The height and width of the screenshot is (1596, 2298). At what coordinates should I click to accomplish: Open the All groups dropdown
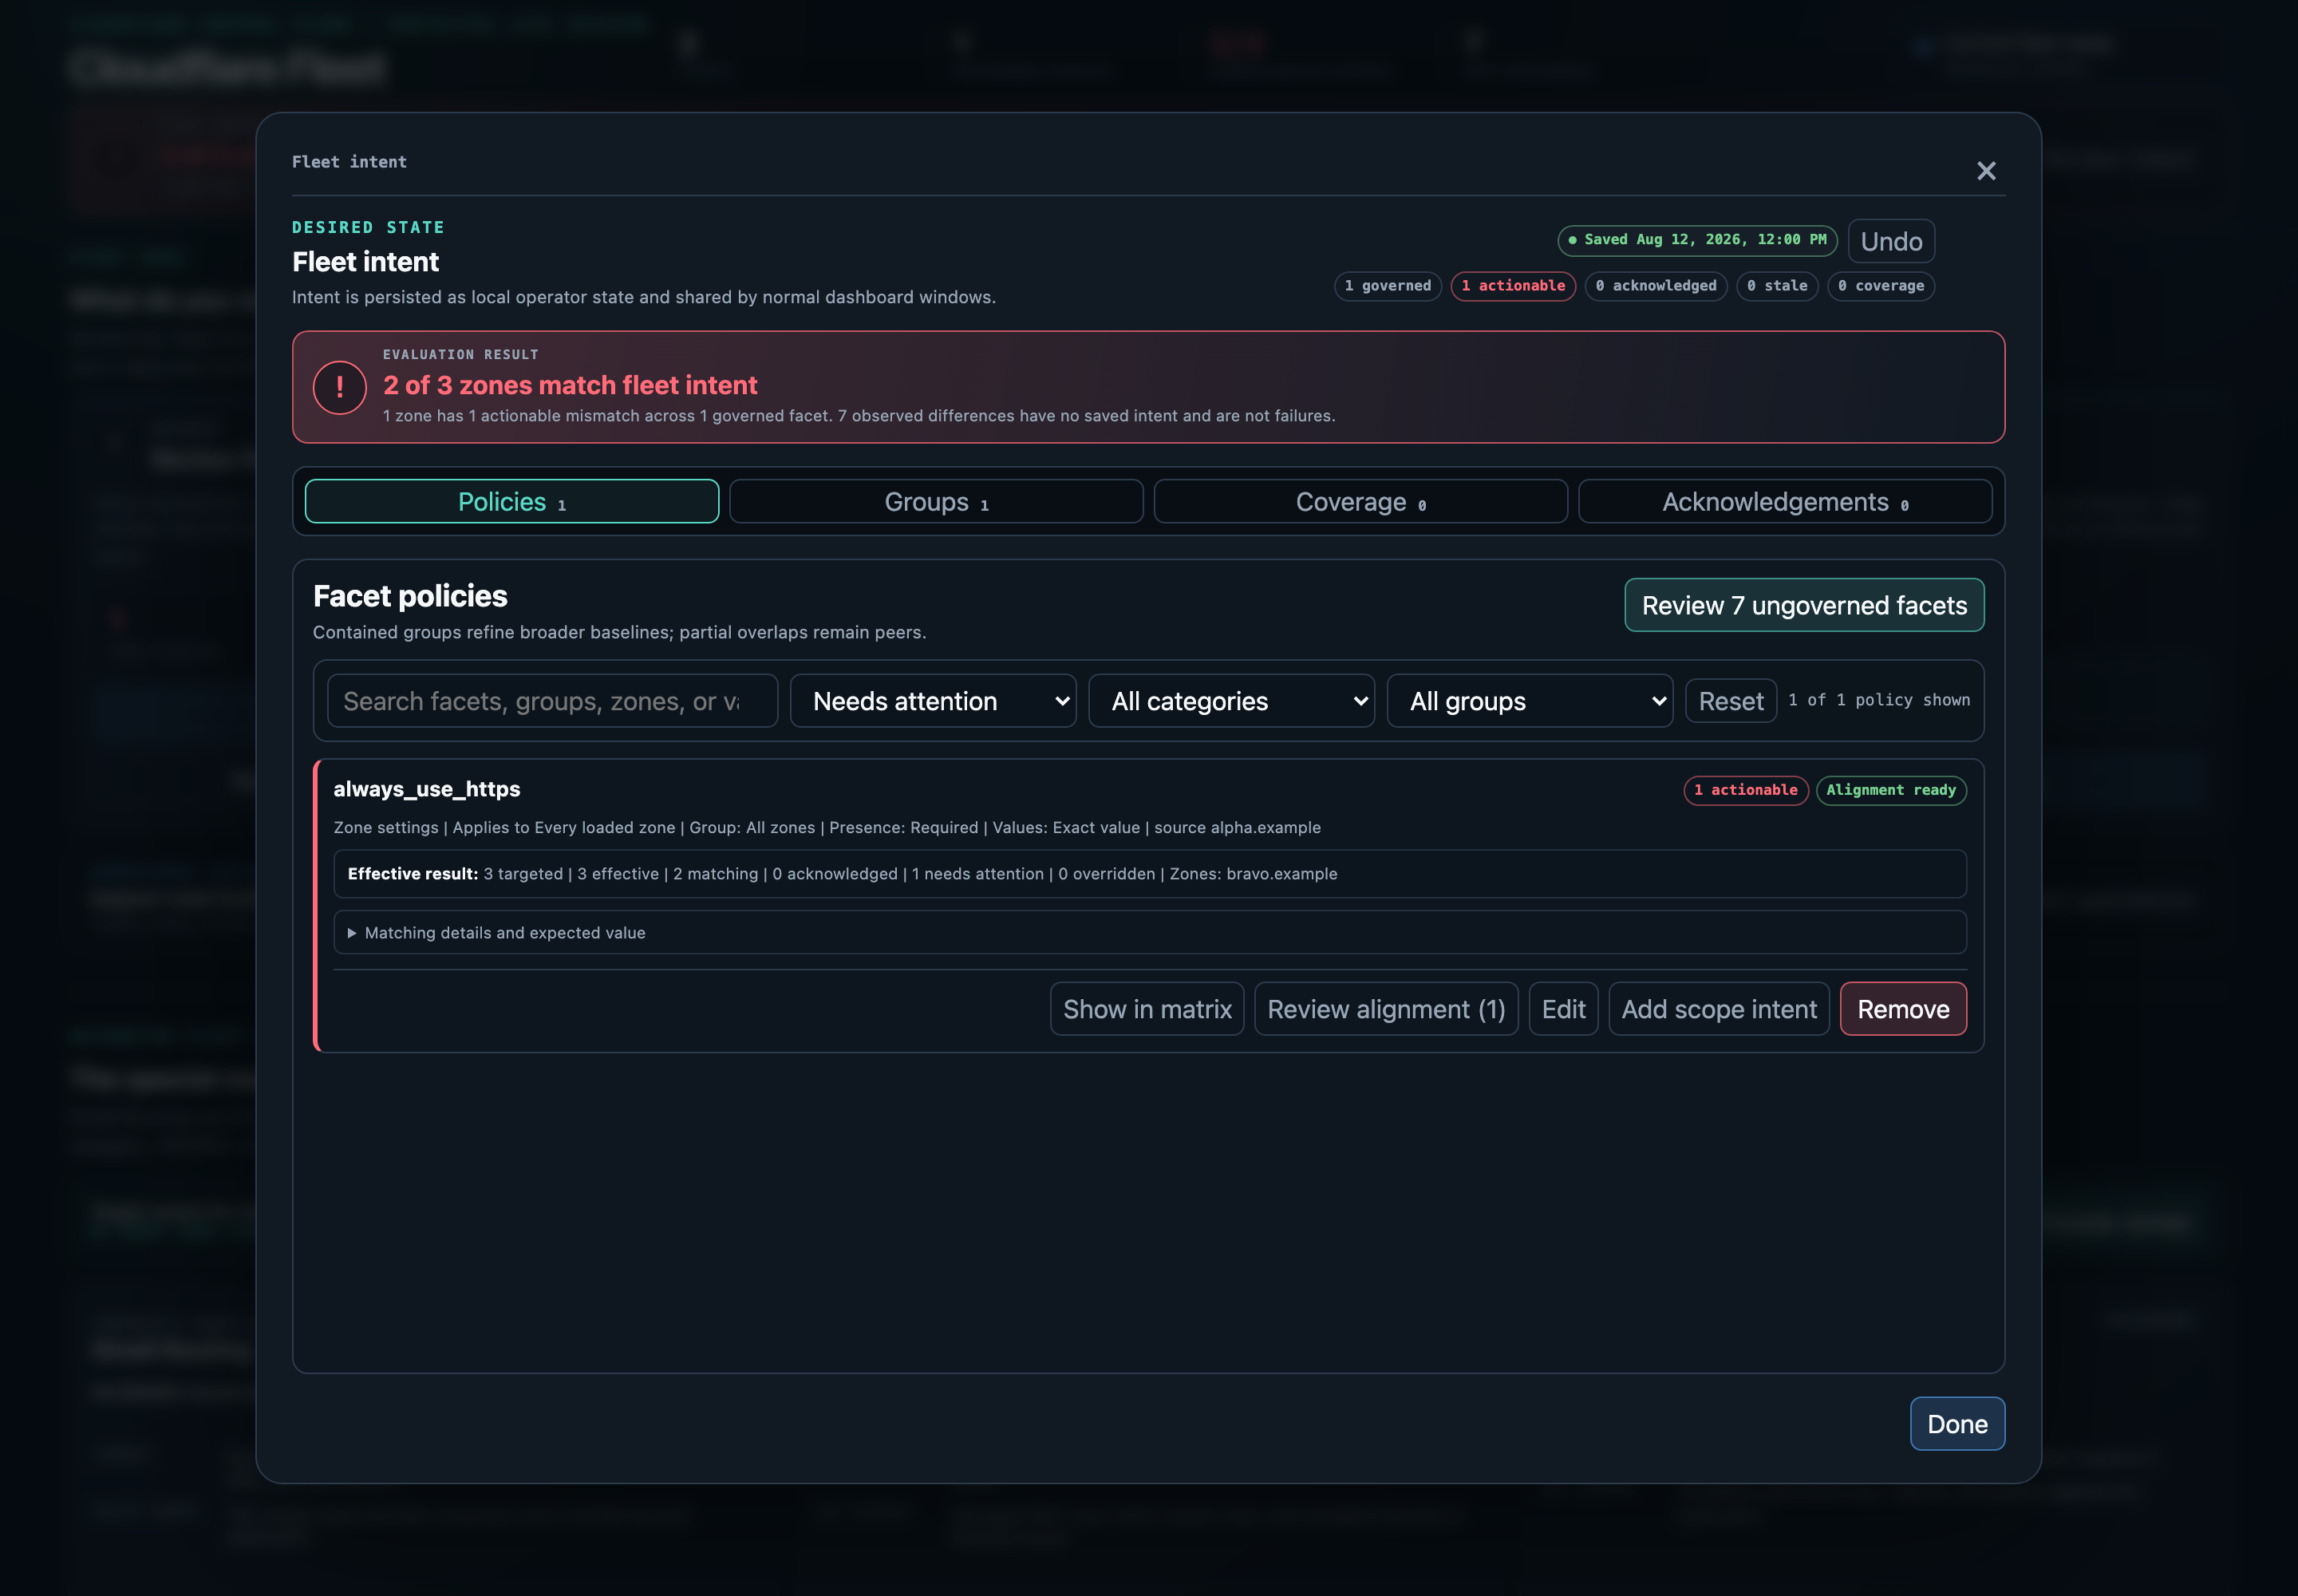(1529, 701)
